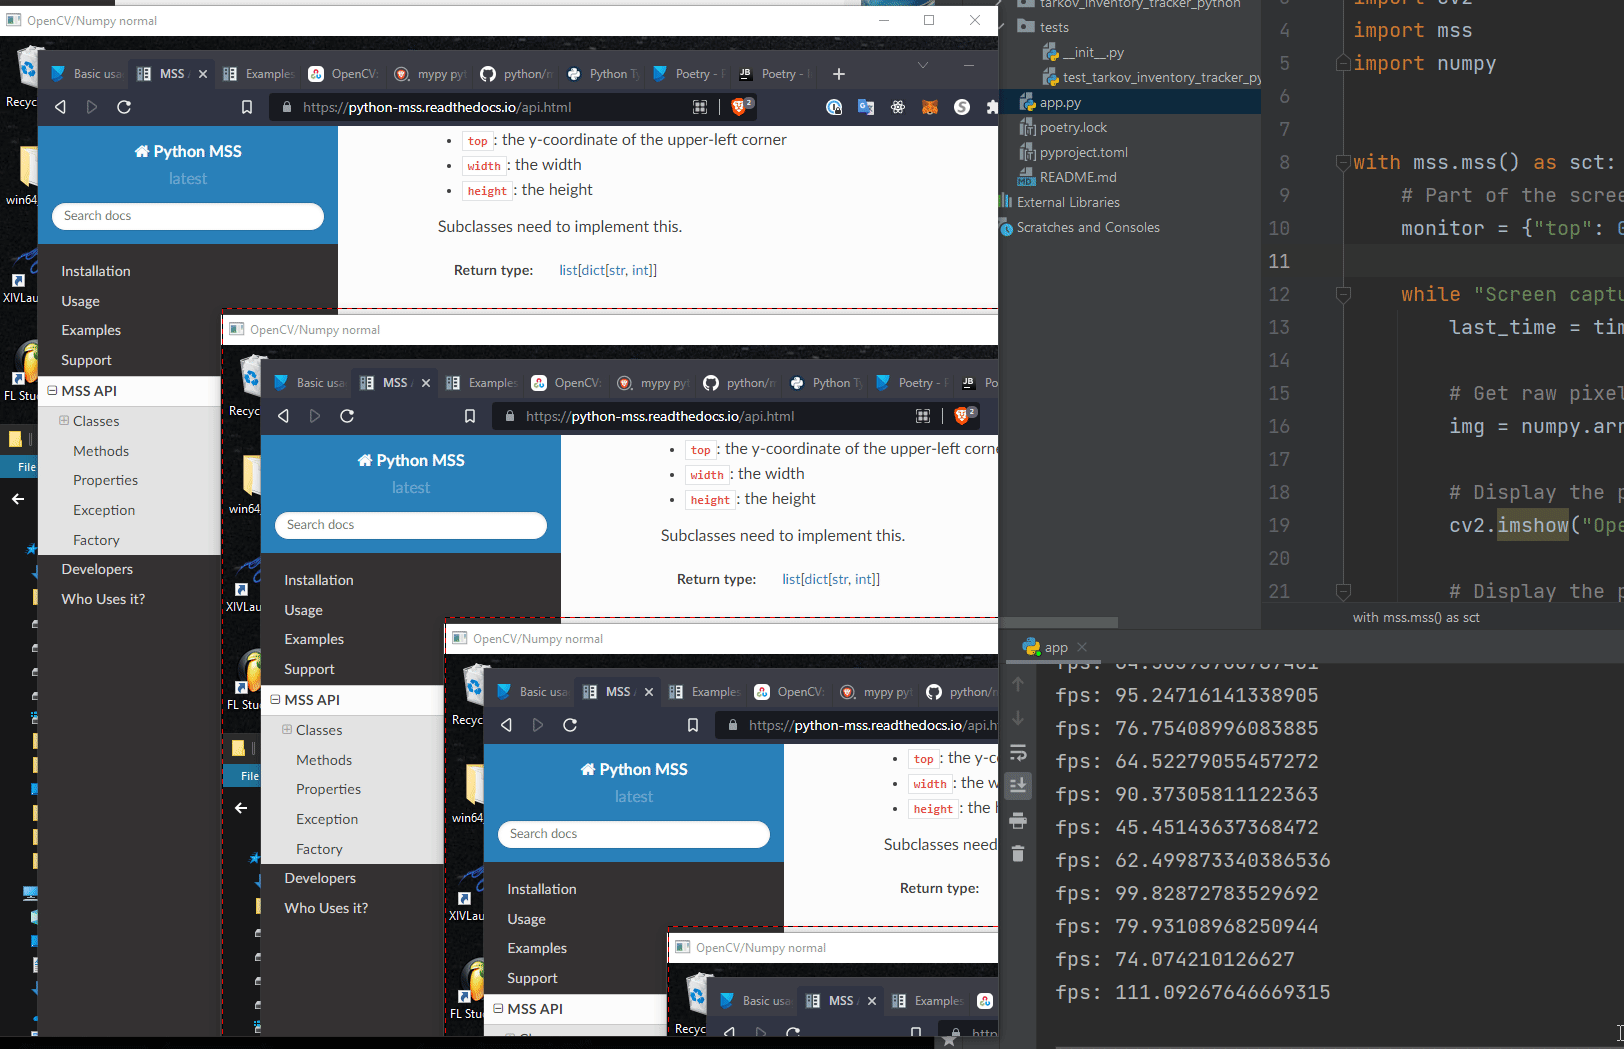Toggle scroll to end in the Run console
The image size is (1624, 1049).
[x=1018, y=785]
